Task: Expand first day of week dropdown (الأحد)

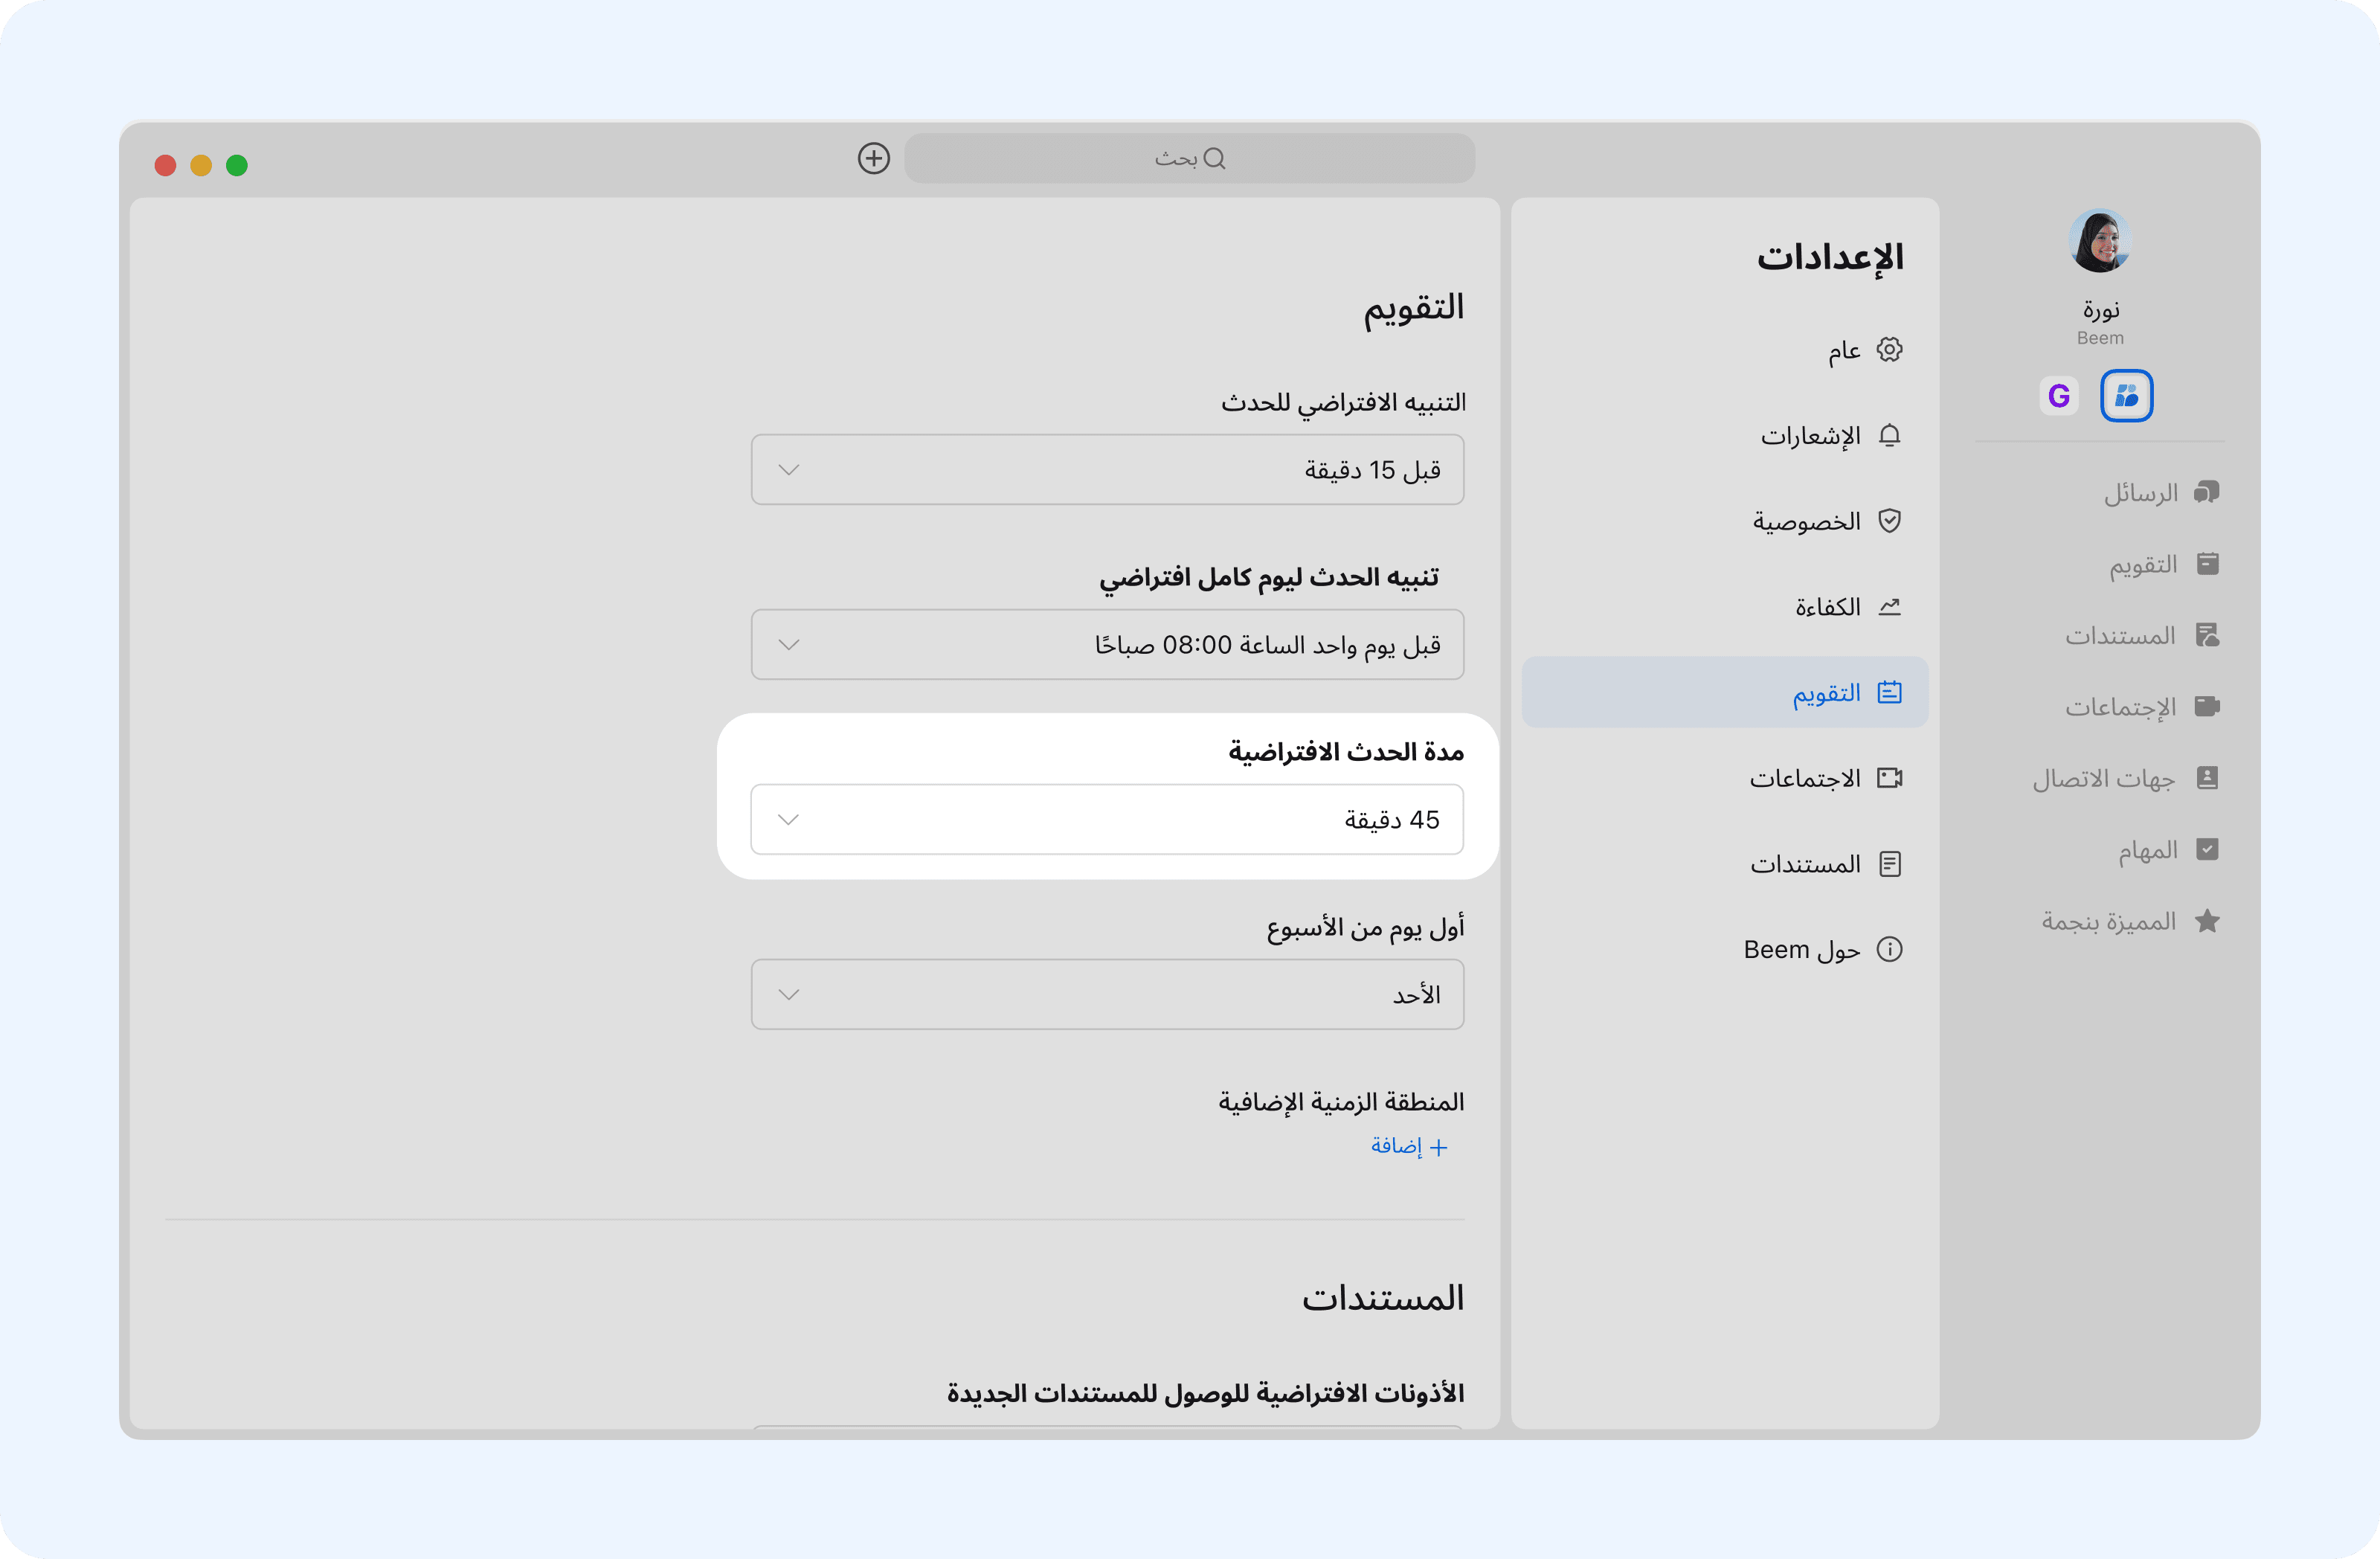Action: [x=1107, y=995]
